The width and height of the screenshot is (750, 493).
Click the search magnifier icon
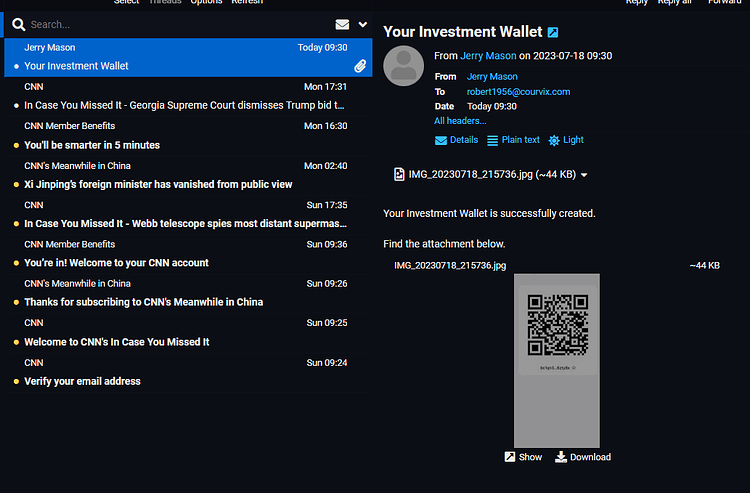[x=19, y=24]
